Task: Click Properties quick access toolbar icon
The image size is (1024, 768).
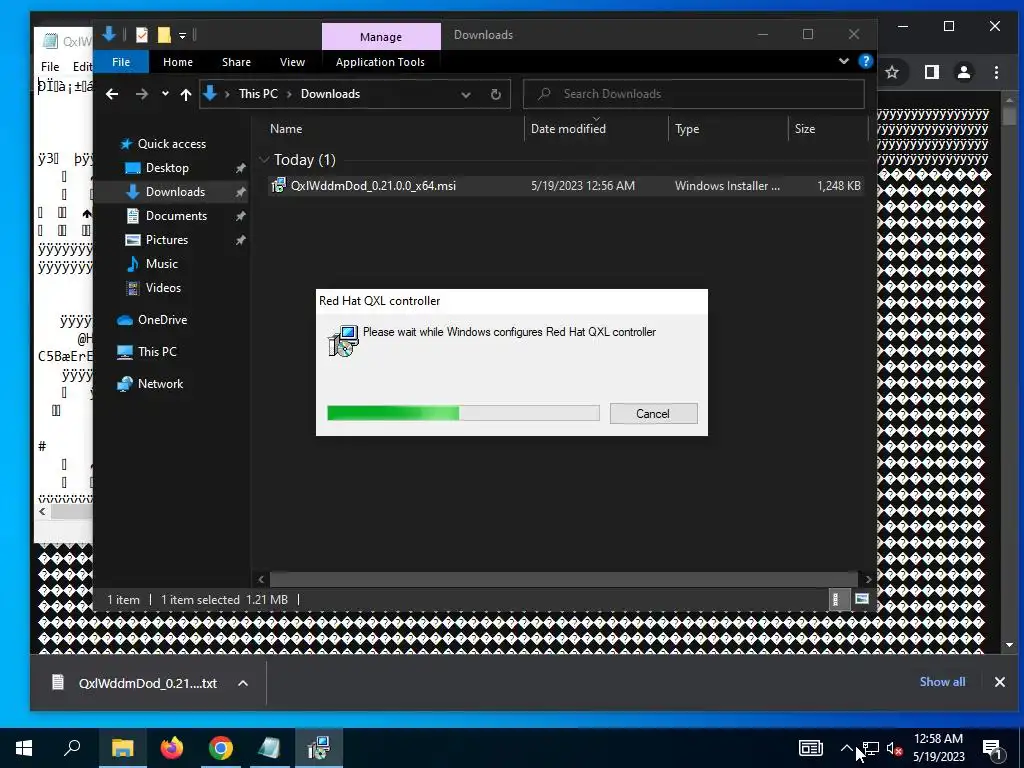Action: click(x=142, y=35)
